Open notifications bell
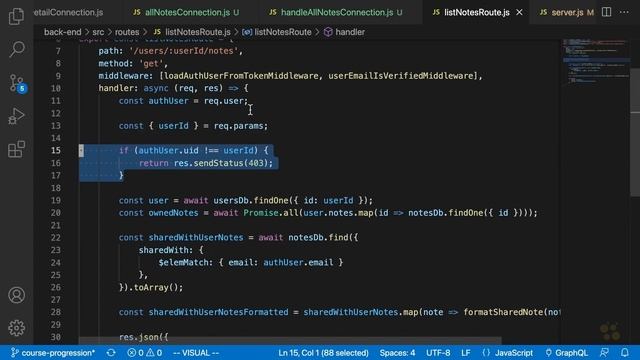Viewport: 640px width, 360px height. (625, 353)
